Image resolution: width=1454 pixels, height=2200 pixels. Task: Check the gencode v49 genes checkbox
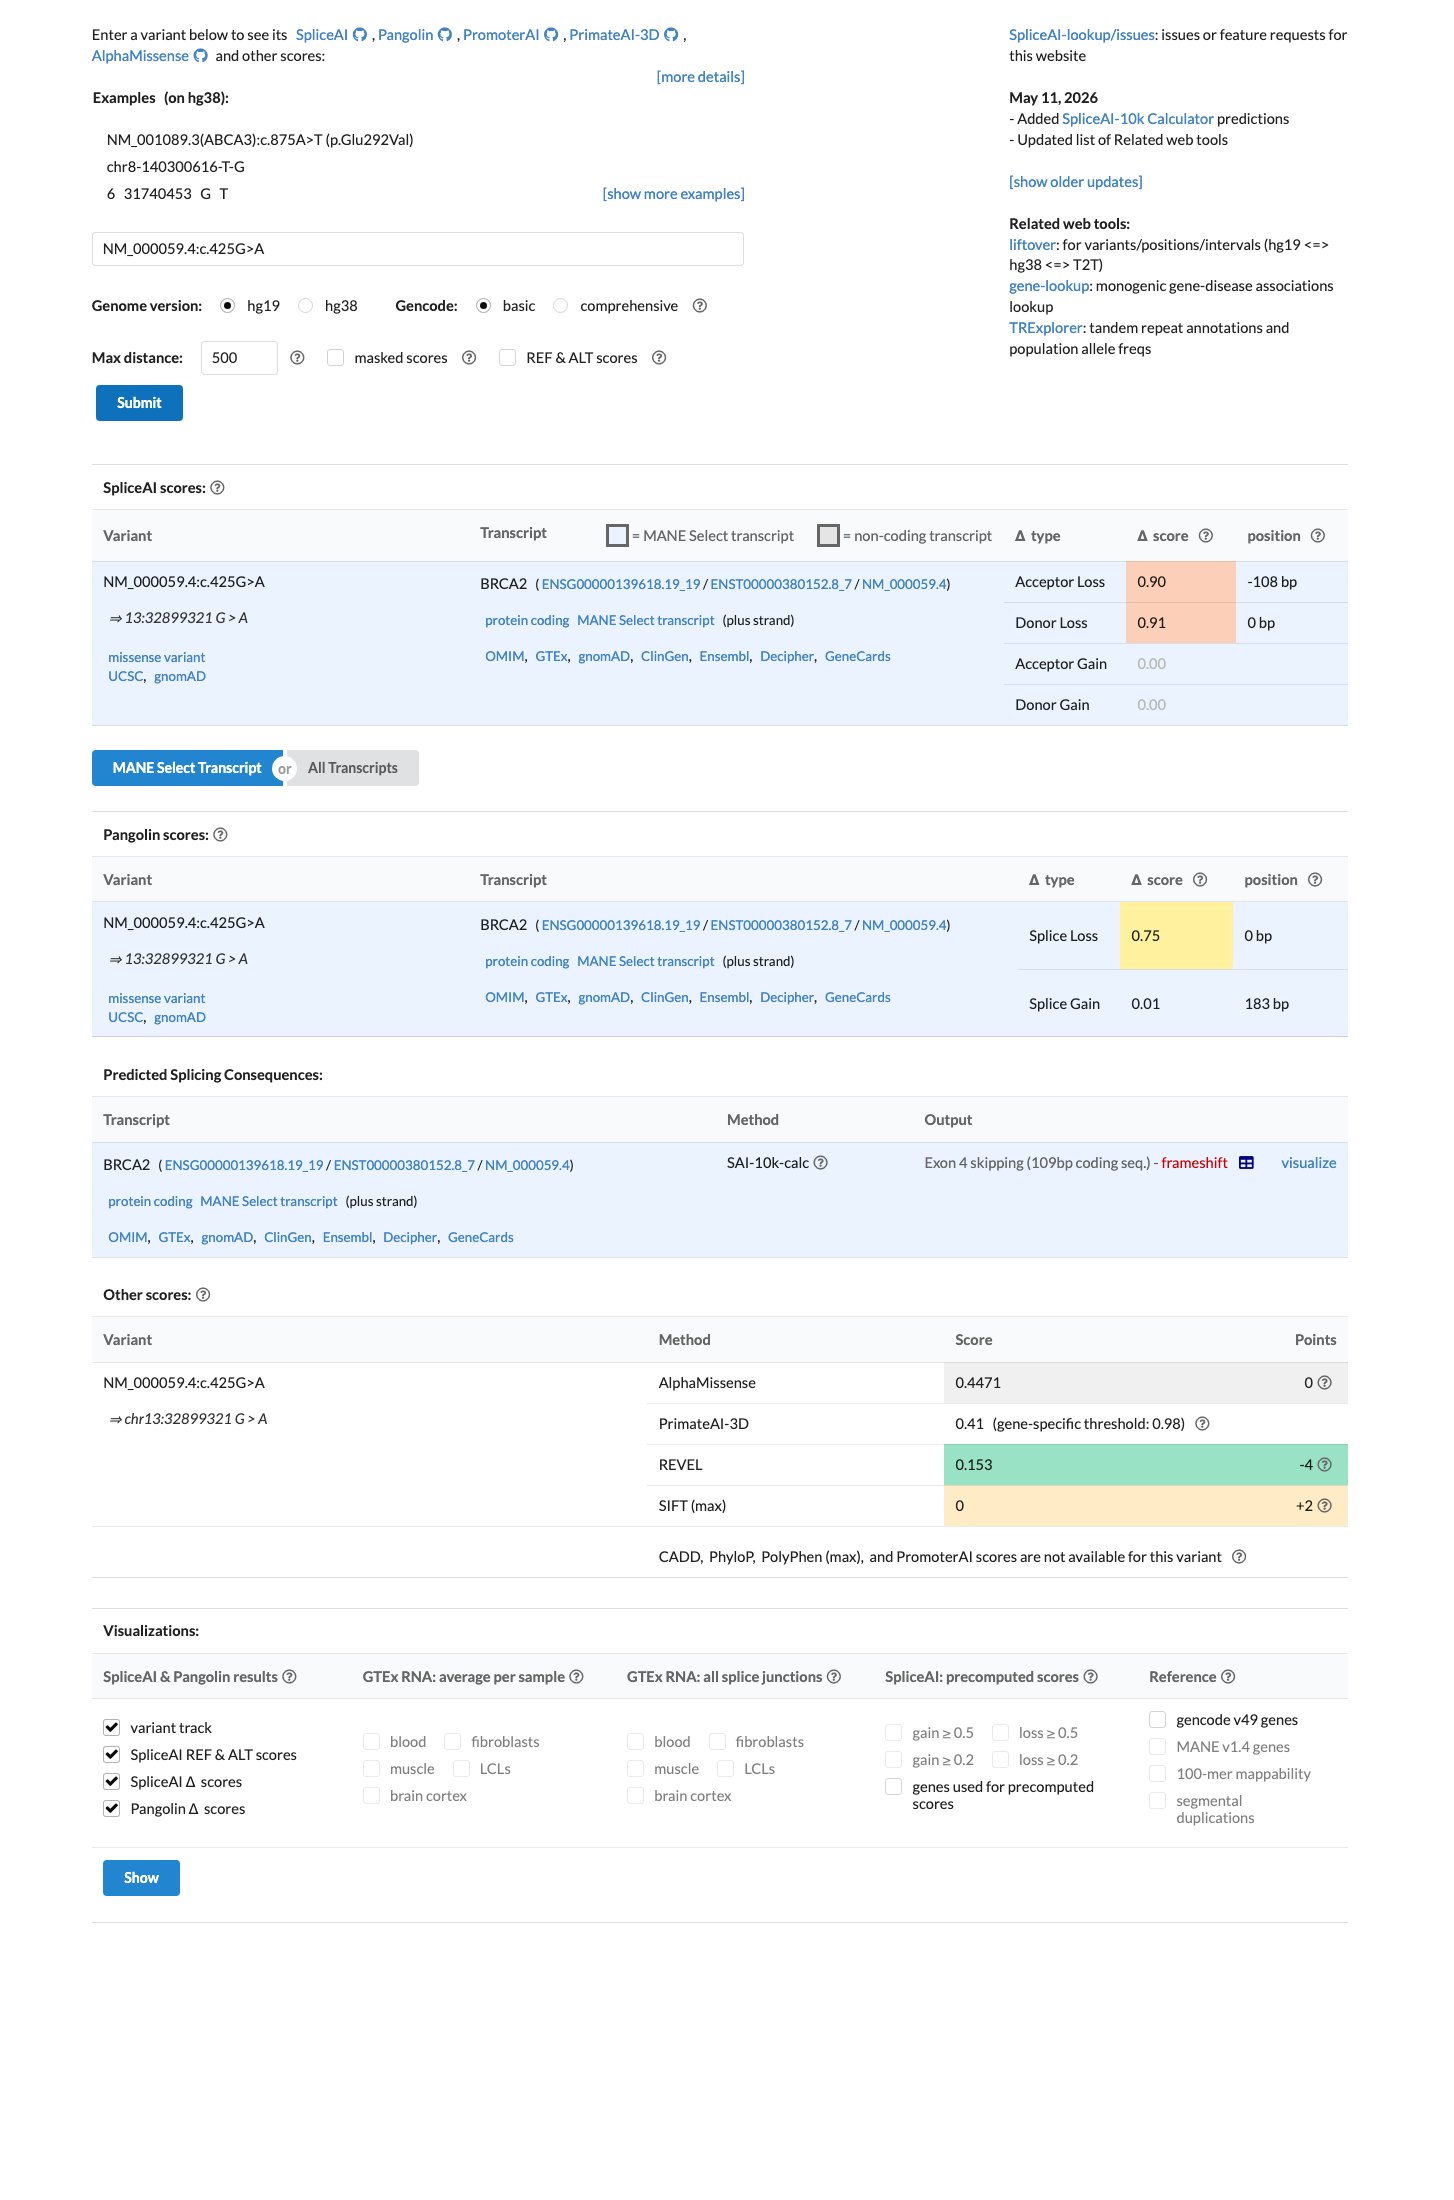(1158, 1719)
